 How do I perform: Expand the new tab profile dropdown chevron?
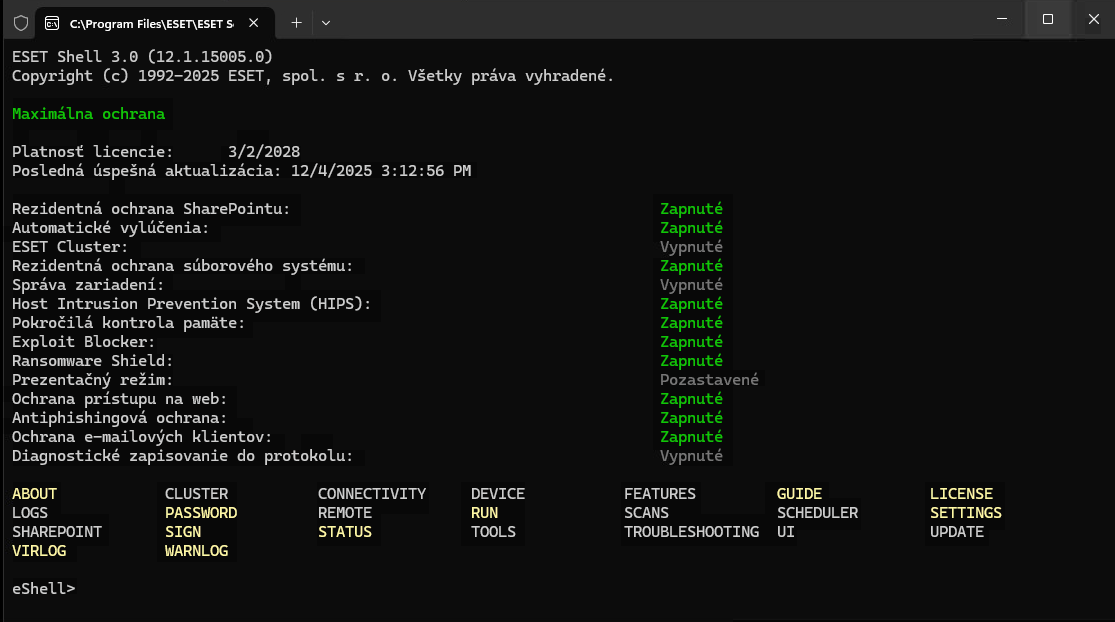click(x=326, y=22)
